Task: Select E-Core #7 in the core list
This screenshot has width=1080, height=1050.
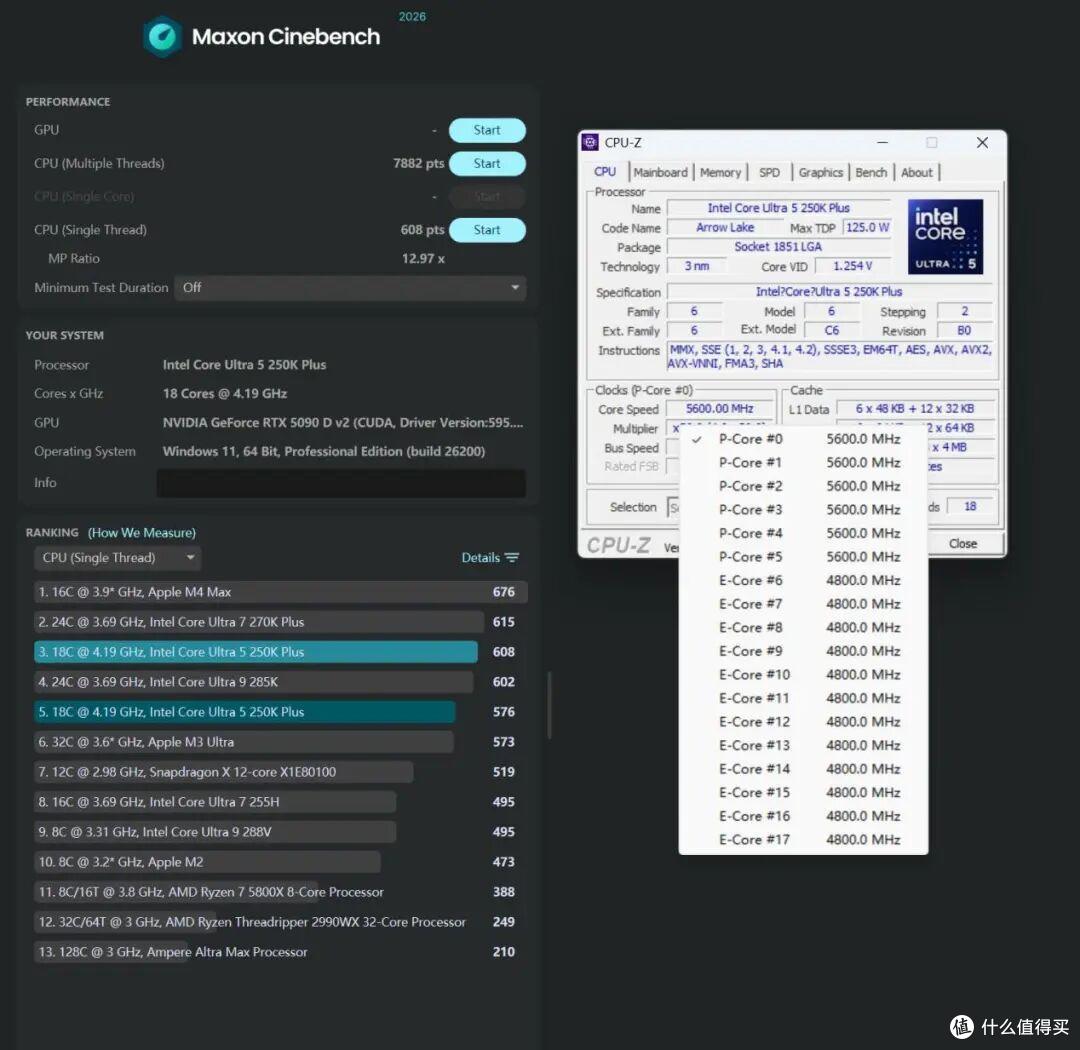Action: tap(803, 604)
